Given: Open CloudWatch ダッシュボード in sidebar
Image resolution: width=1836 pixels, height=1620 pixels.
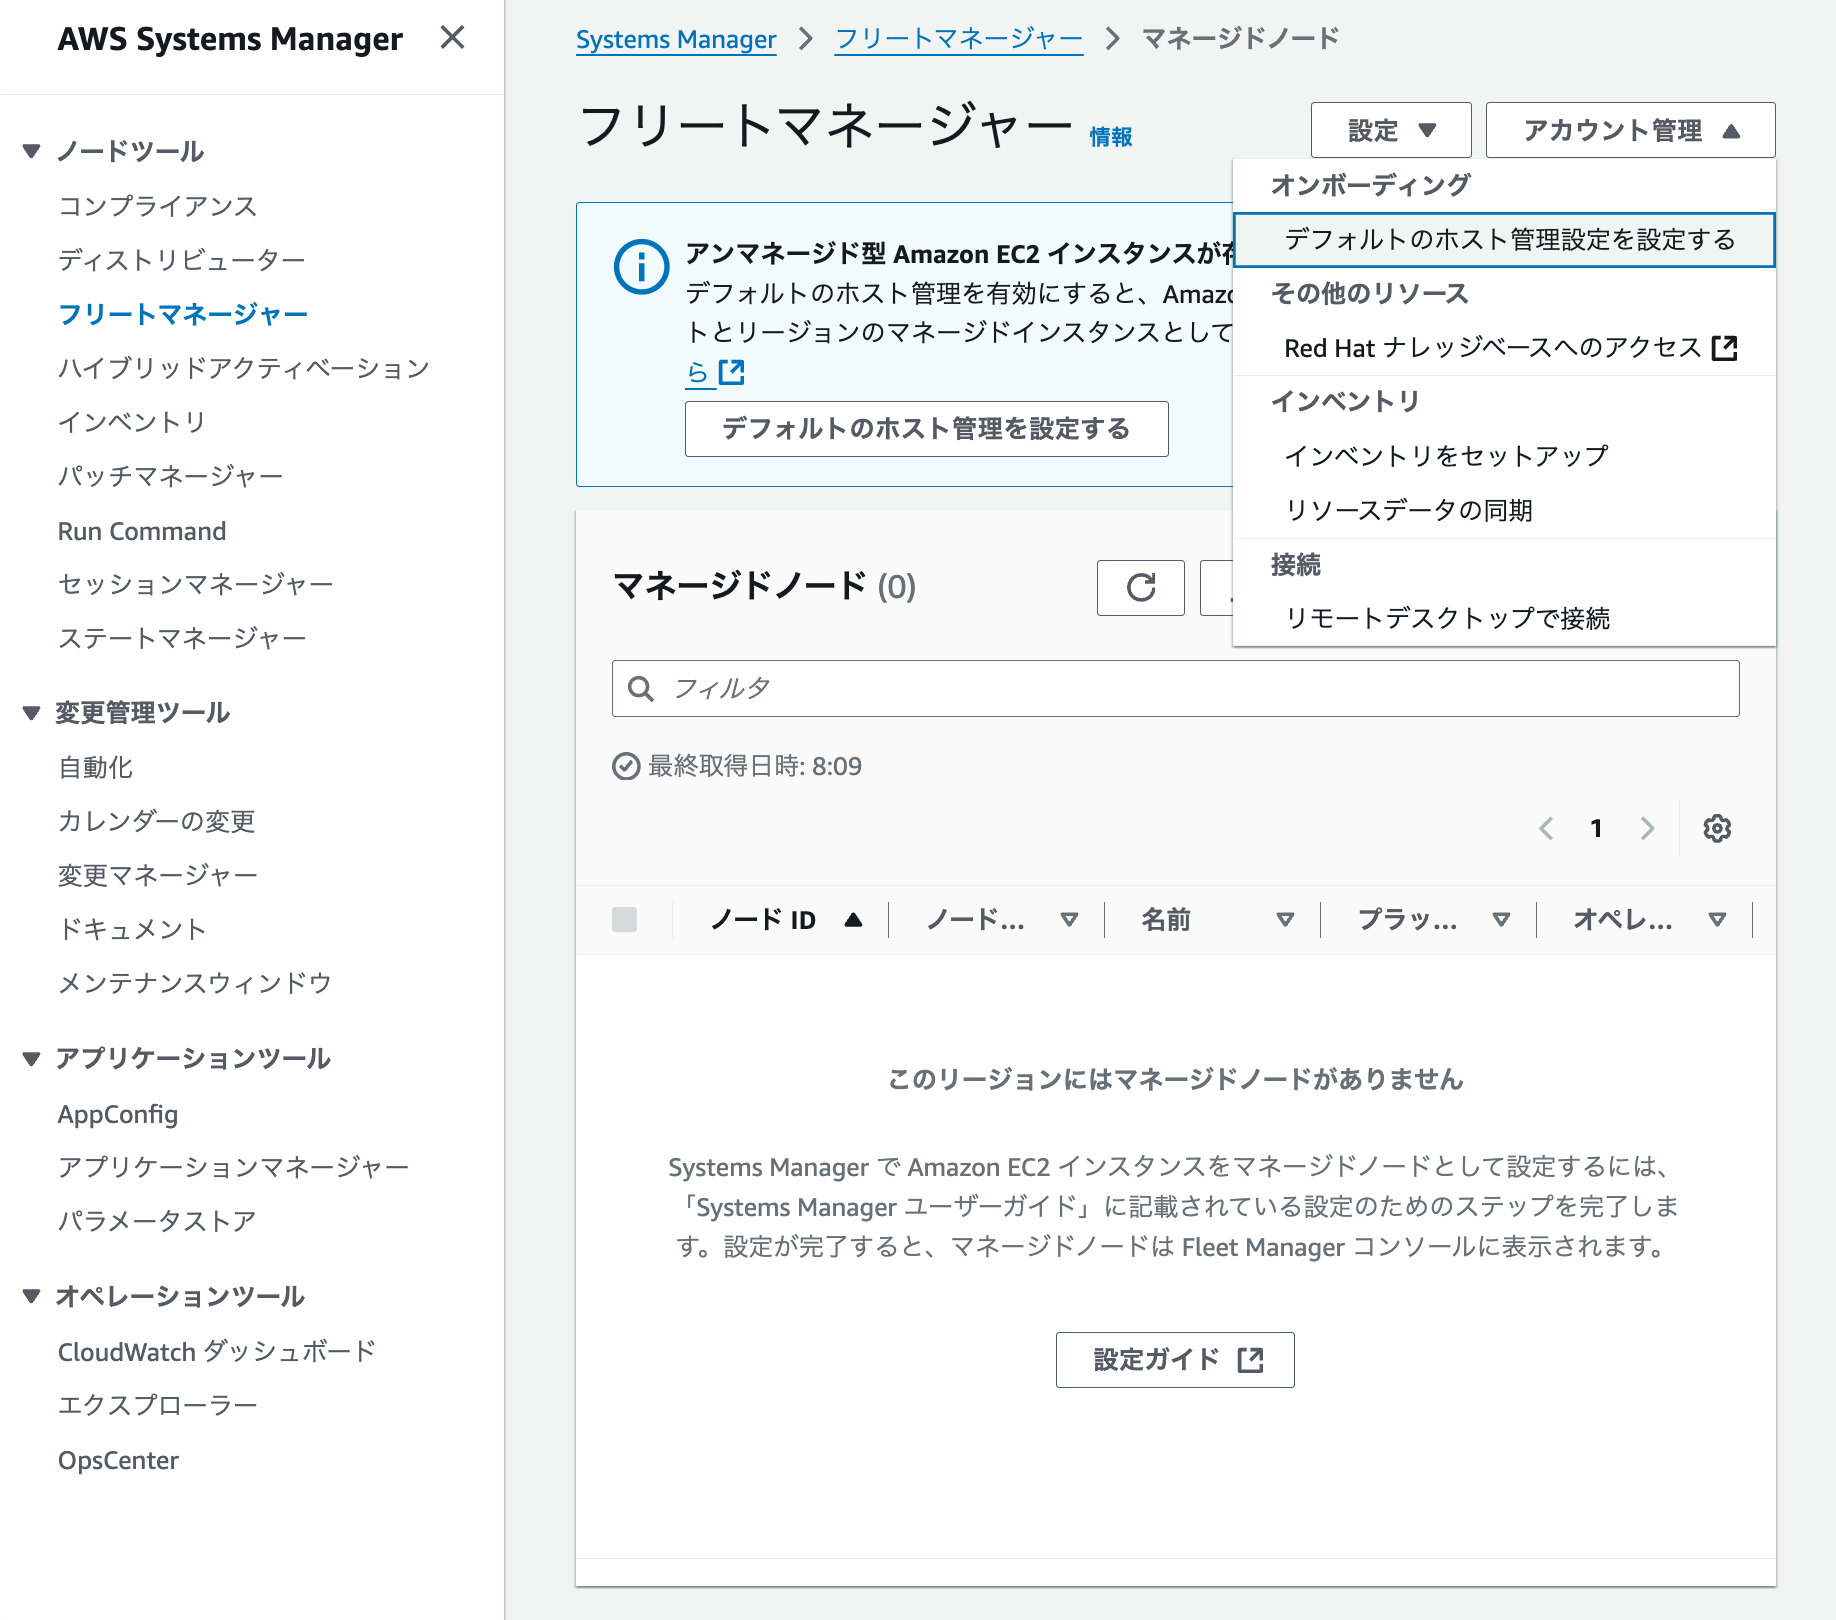Looking at the screenshot, I should (217, 1352).
